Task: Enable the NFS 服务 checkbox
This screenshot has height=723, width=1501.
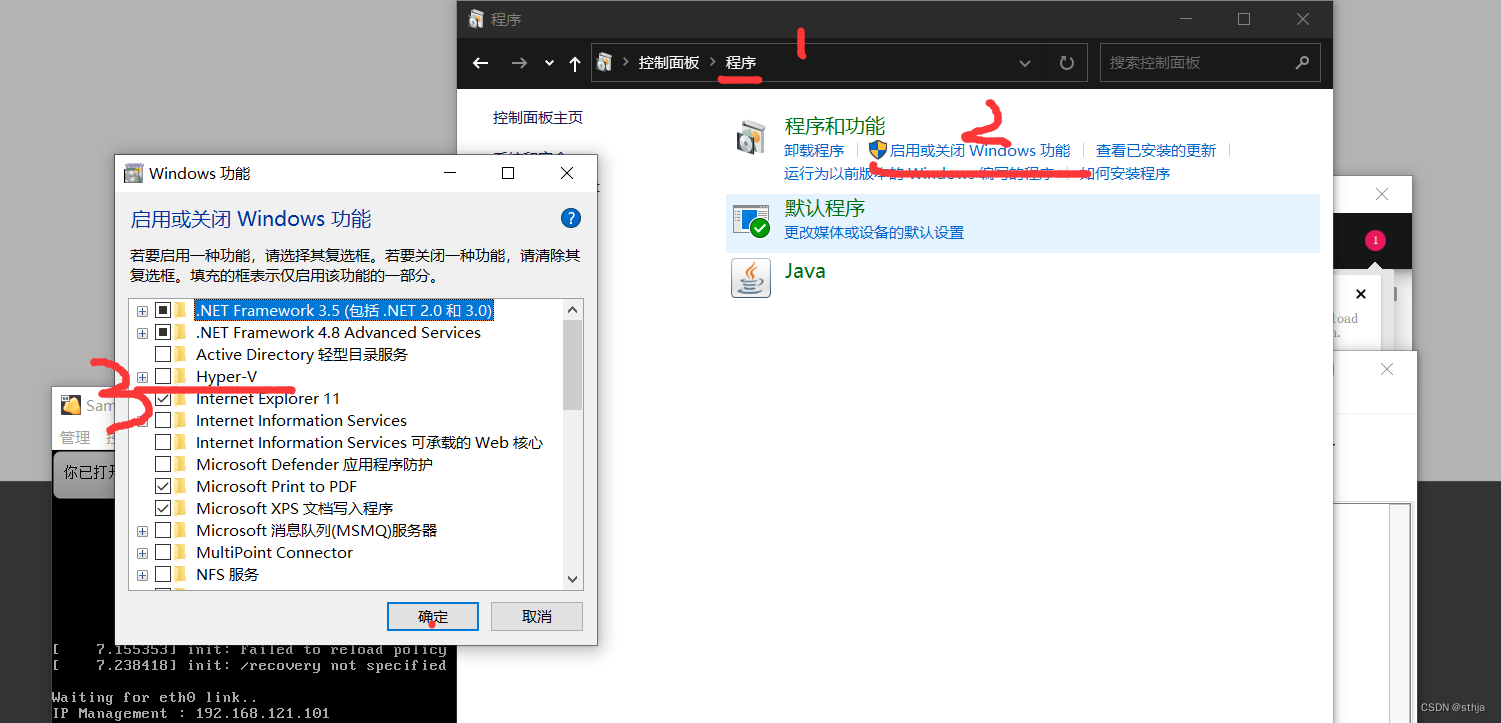Action: point(163,575)
